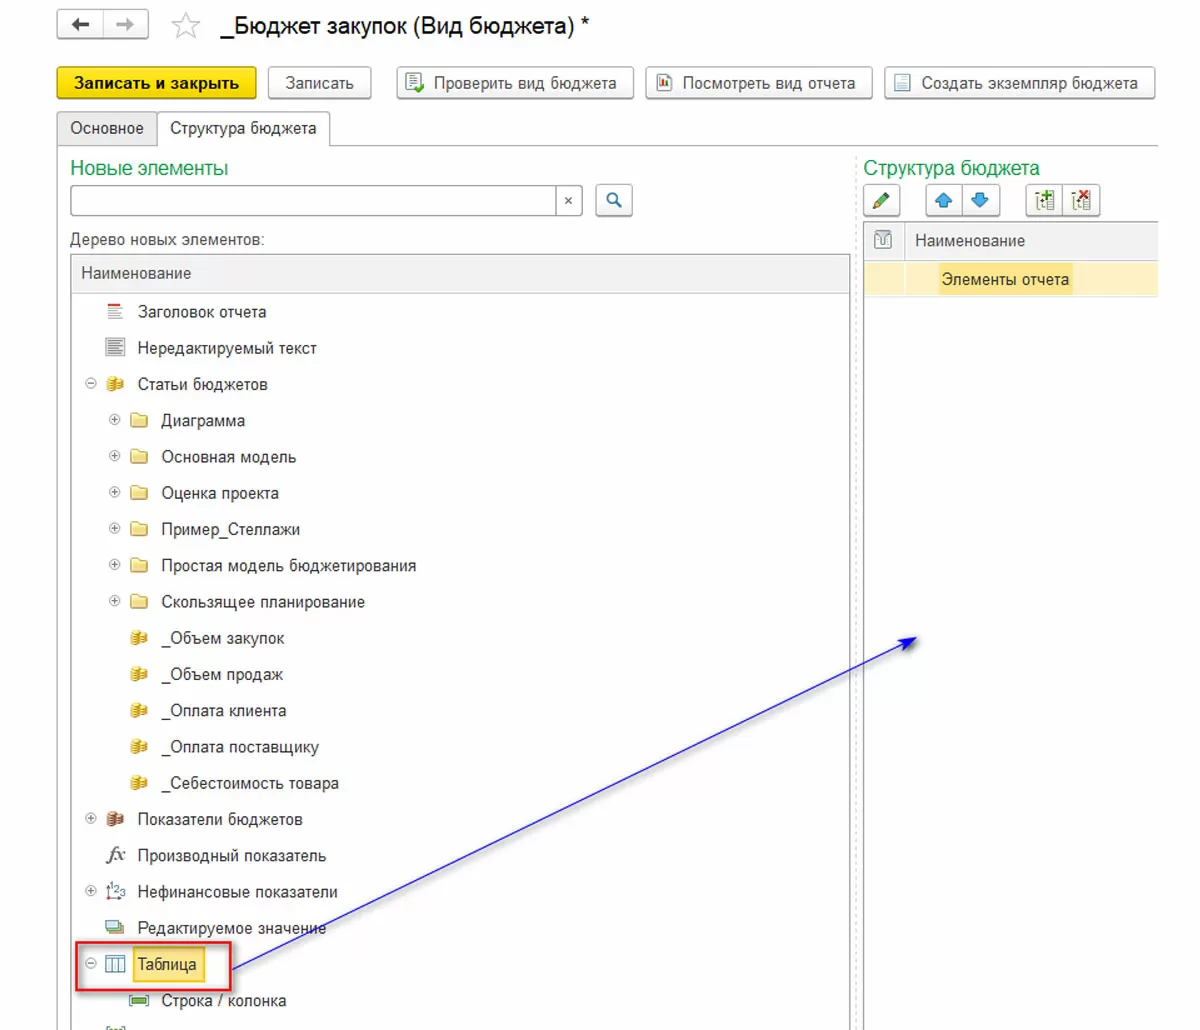The image size is (1200, 1030).
Task: Select the Нередактируемый текст icon
Action: click(115, 348)
